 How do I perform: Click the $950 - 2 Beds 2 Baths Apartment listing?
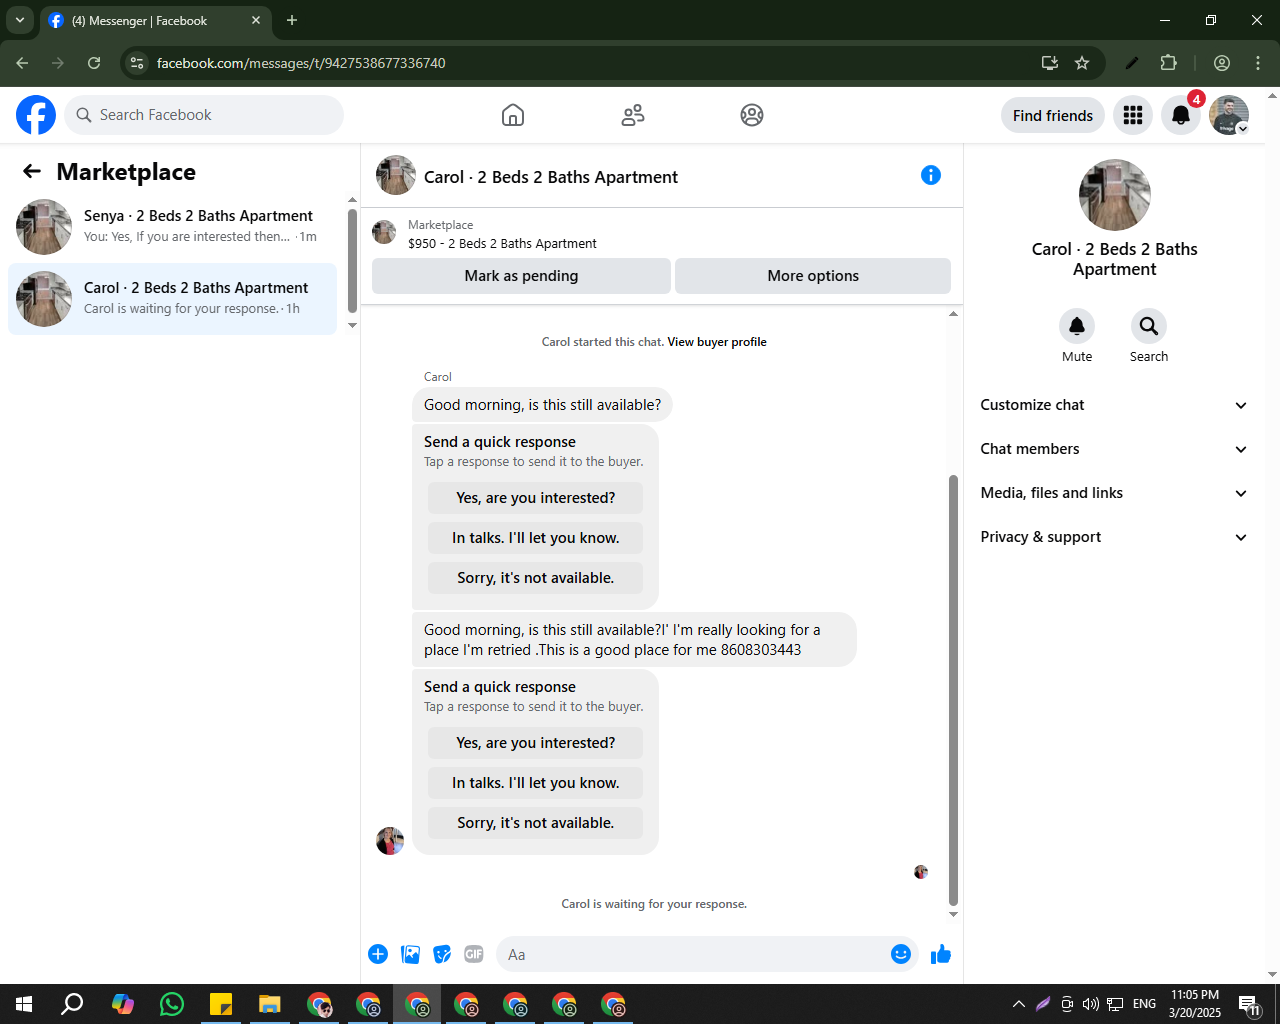tap(502, 243)
